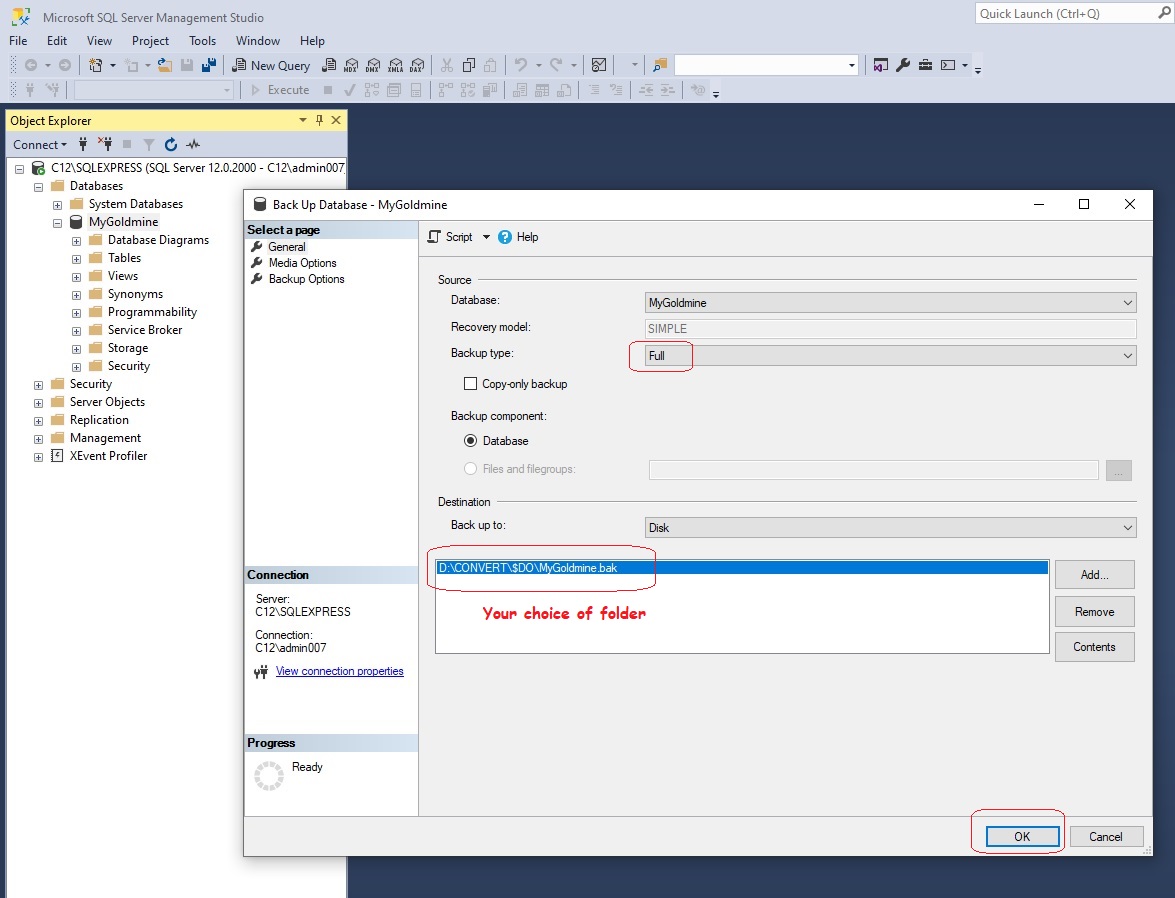Screen dimensions: 1175x898
Task: Click the DAX query icon
Action: 417,65
